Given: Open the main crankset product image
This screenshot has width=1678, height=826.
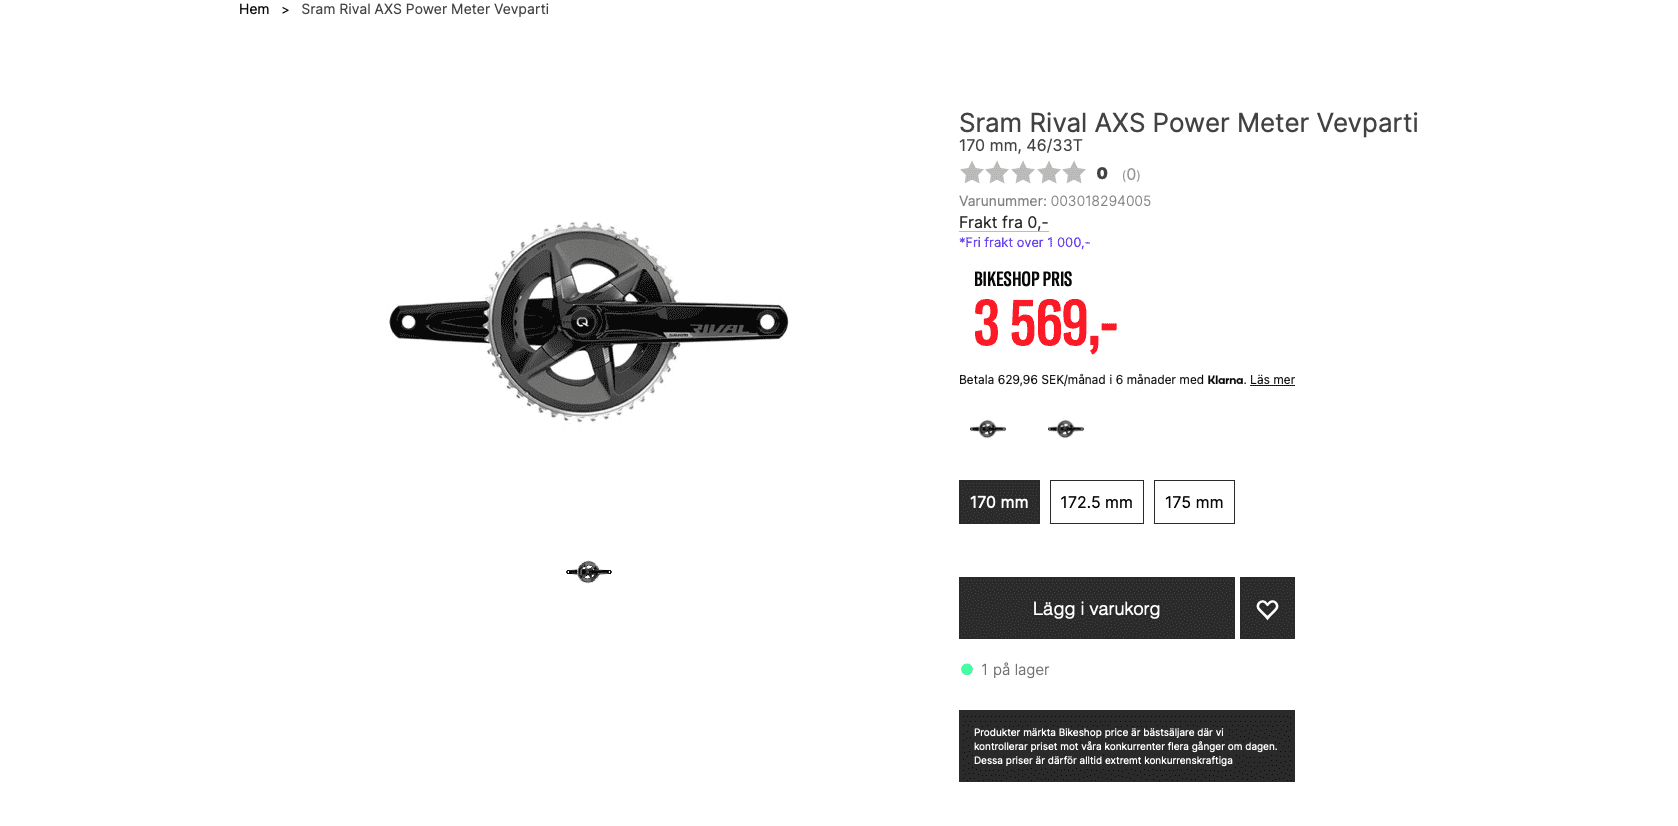Looking at the screenshot, I should [589, 322].
